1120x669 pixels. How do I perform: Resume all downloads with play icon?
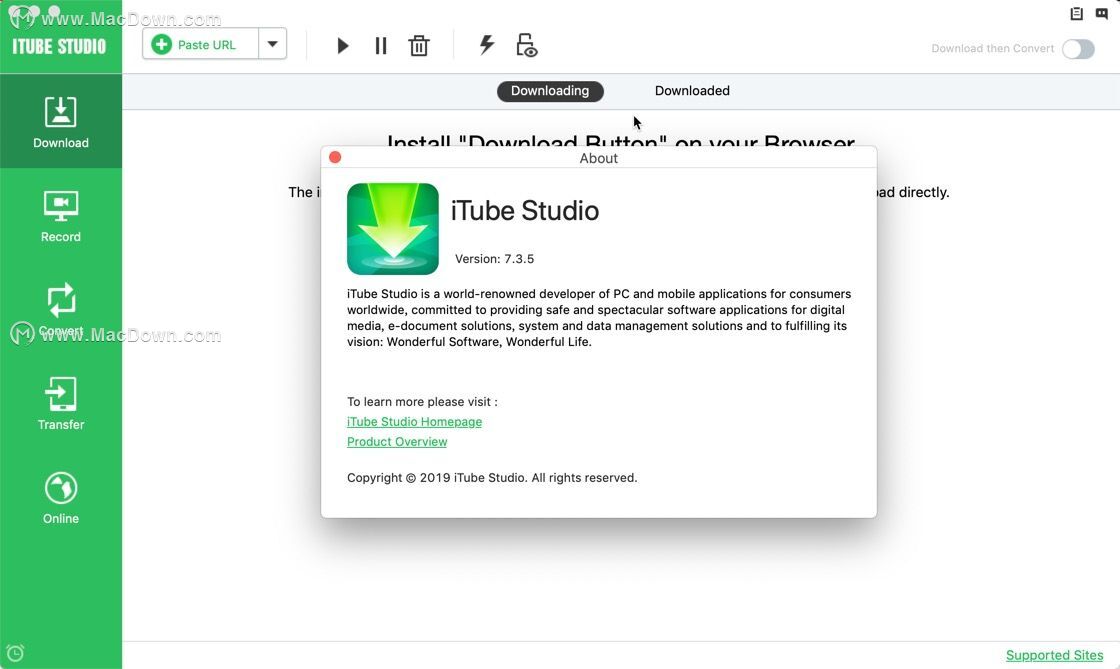click(x=343, y=46)
